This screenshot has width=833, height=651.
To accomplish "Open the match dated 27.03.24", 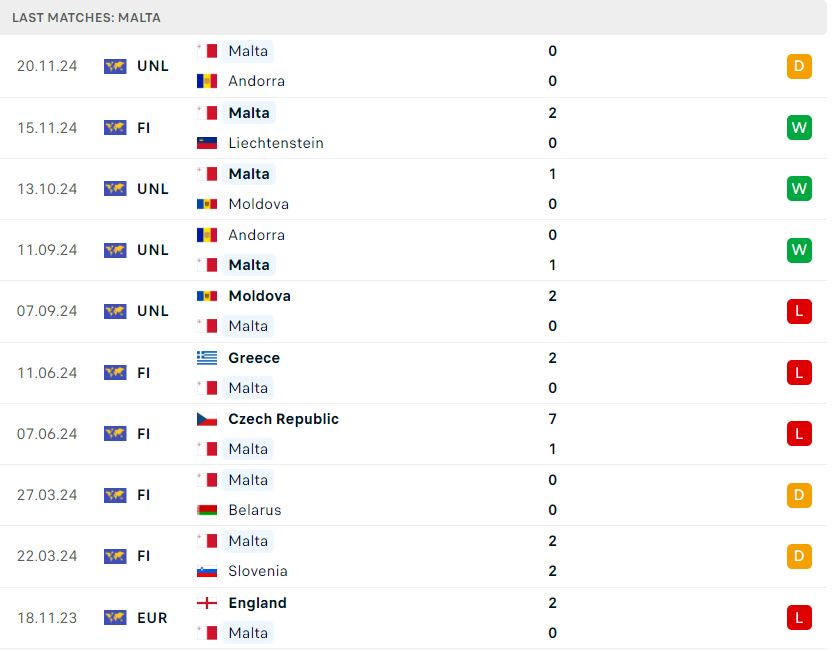I will [x=413, y=495].
